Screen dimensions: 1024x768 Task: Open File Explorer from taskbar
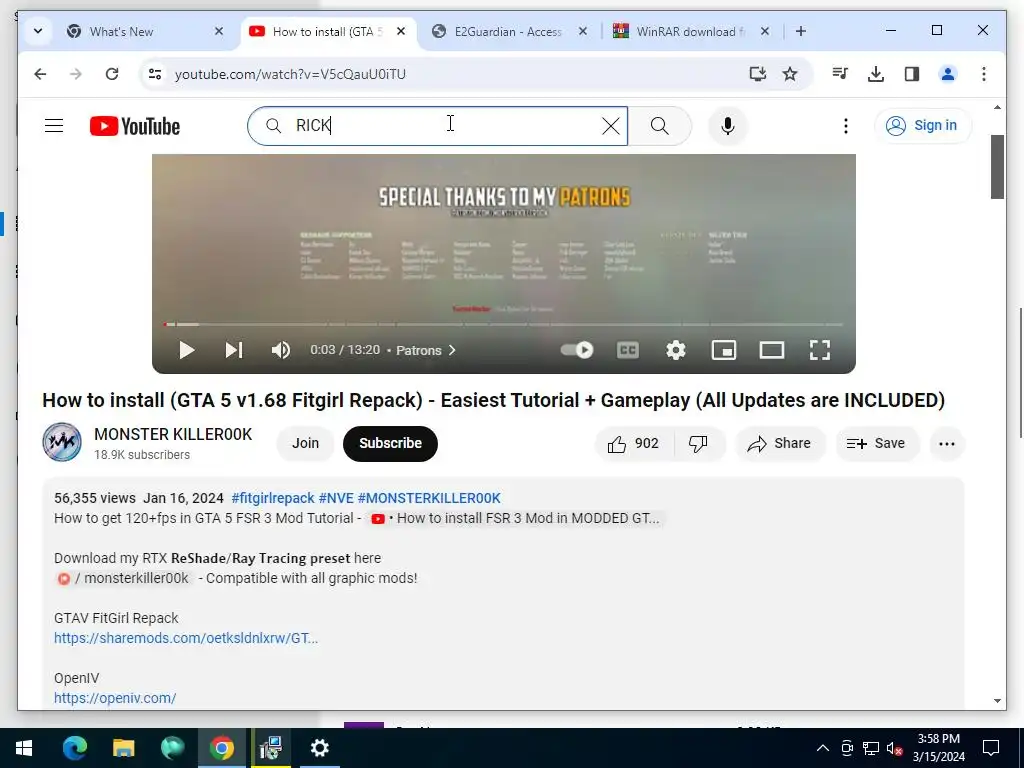pos(123,748)
